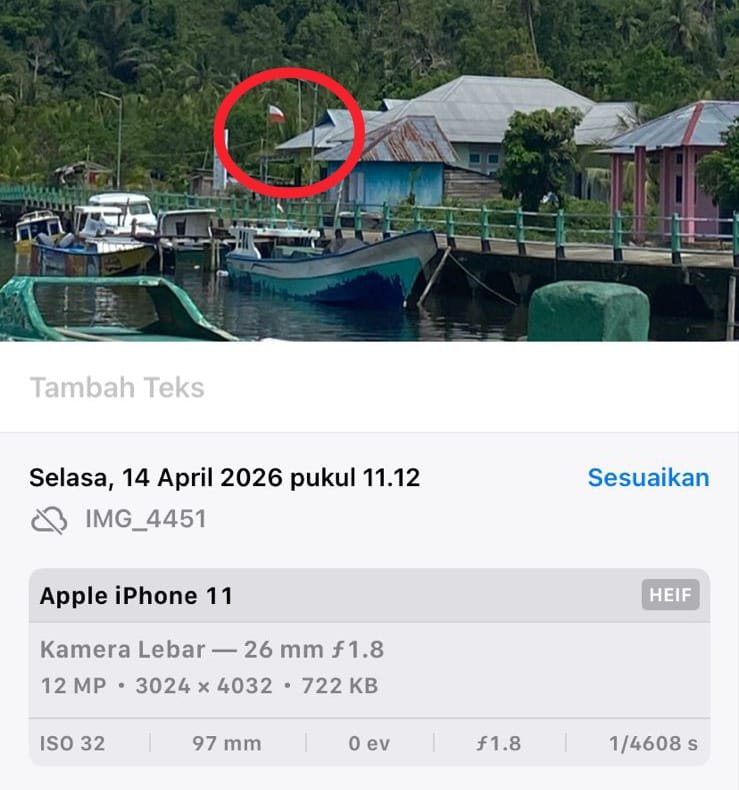Image resolution: width=739 pixels, height=790 pixels.
Task: Tap the green bollard on the dock
Action: [589, 312]
